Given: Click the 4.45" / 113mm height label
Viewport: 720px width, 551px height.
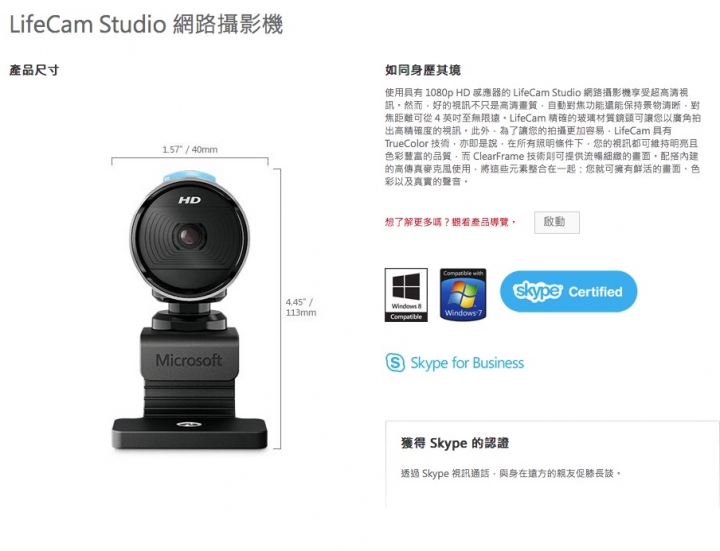Looking at the screenshot, I should coord(301,307).
